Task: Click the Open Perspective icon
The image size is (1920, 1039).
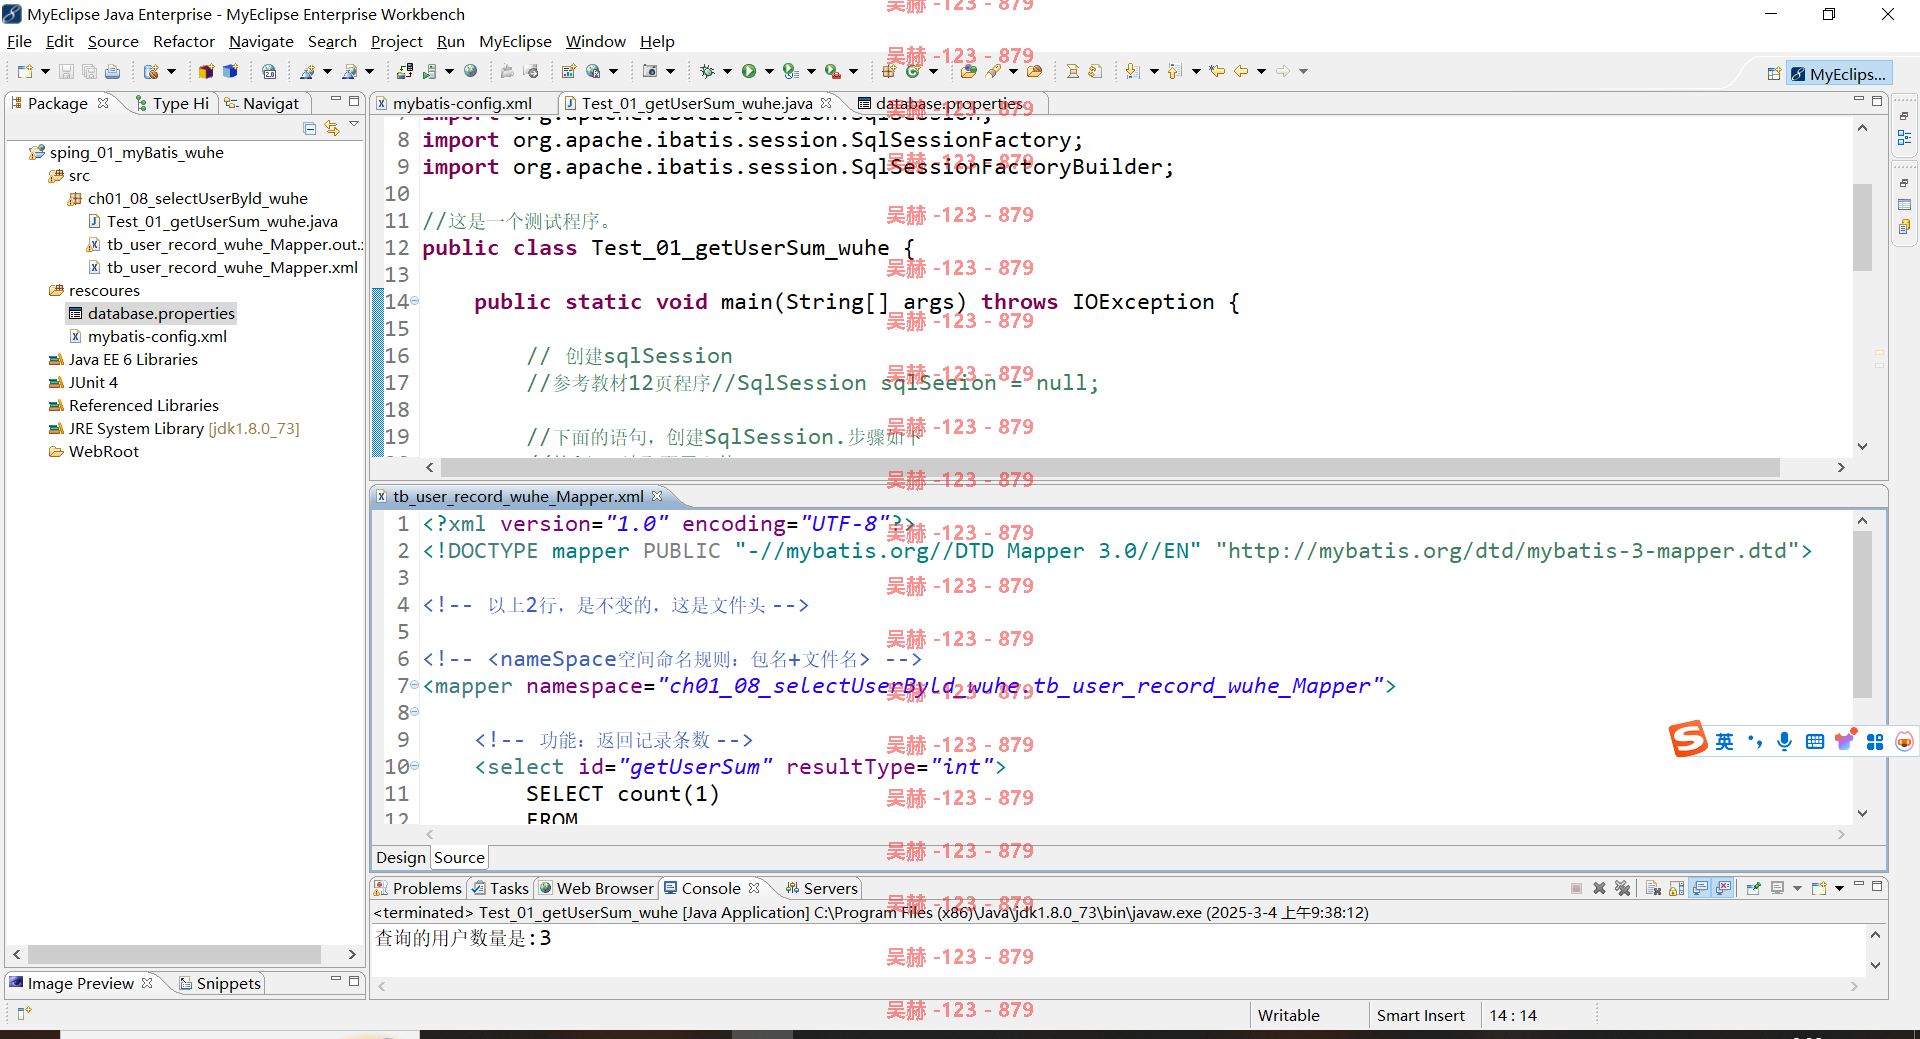Action: pos(1773,74)
